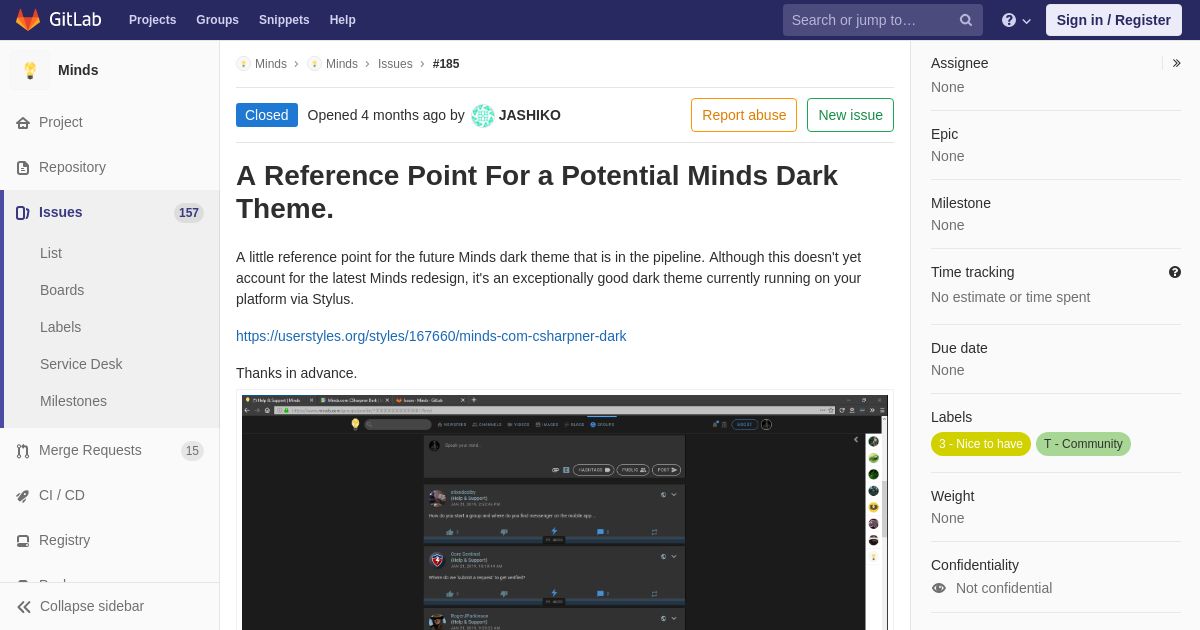Open the Groups menu in navbar
The height and width of the screenshot is (630, 1200).
[x=217, y=20]
